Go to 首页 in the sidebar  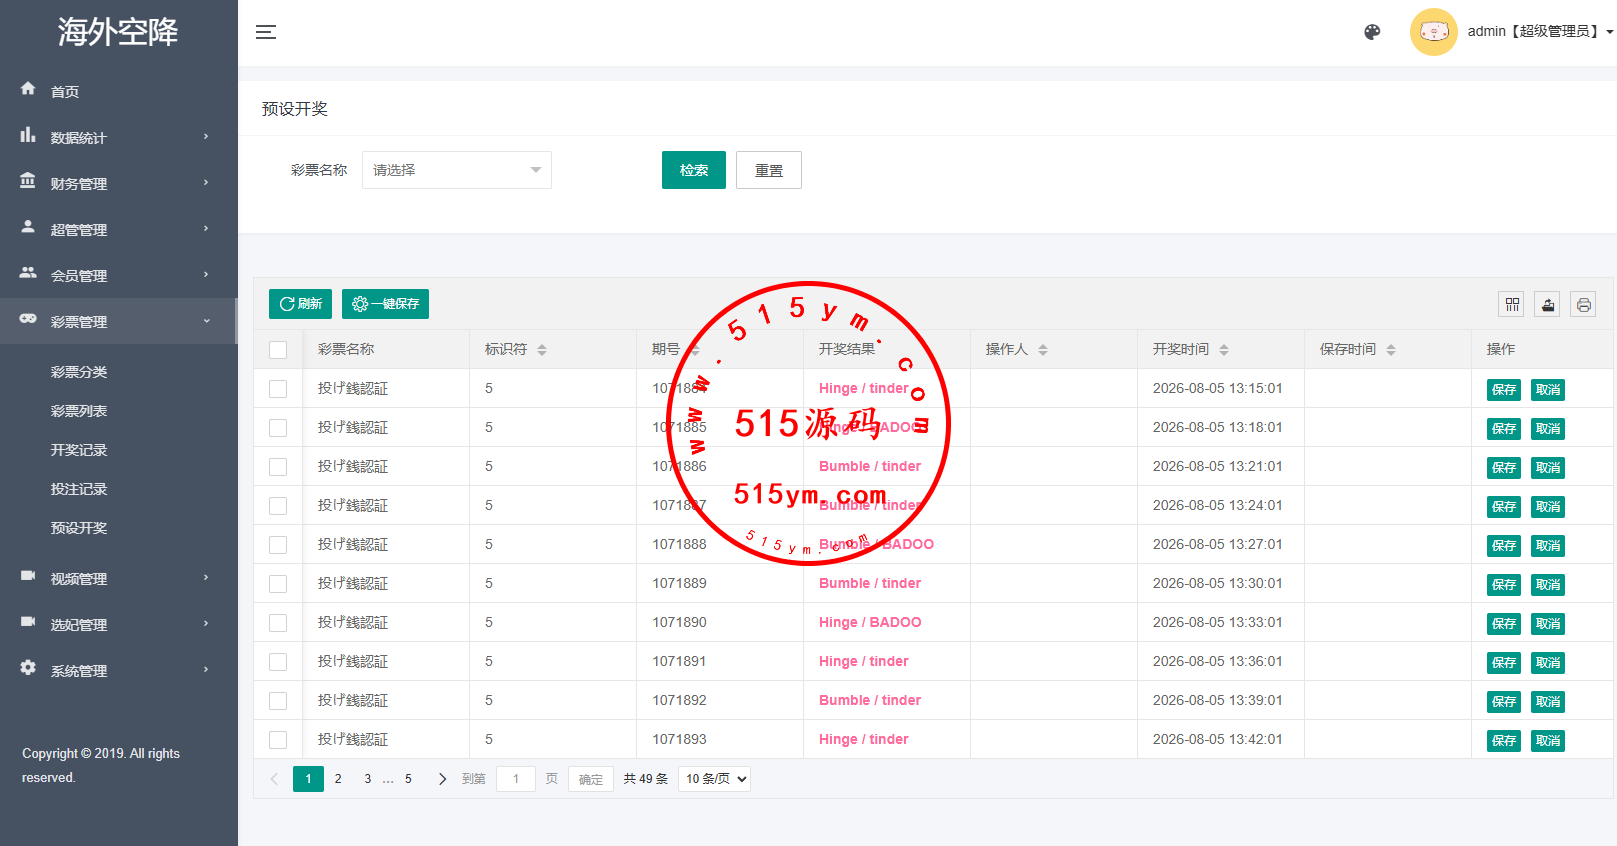tap(119, 91)
